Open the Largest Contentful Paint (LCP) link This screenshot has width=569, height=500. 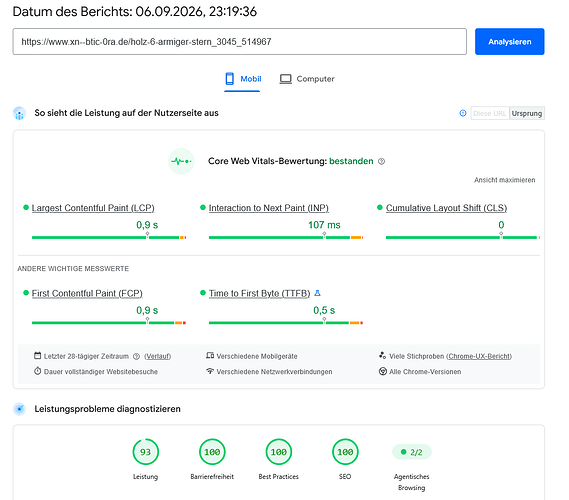click(x=93, y=208)
